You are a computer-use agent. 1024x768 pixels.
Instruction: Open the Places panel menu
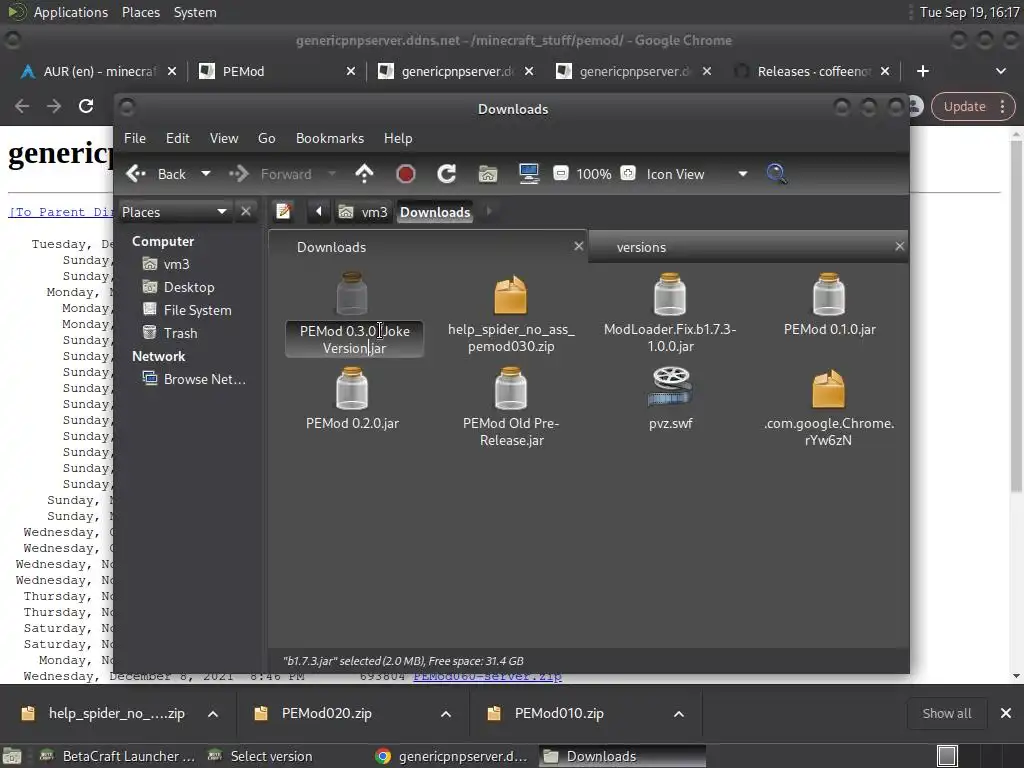coord(140,12)
